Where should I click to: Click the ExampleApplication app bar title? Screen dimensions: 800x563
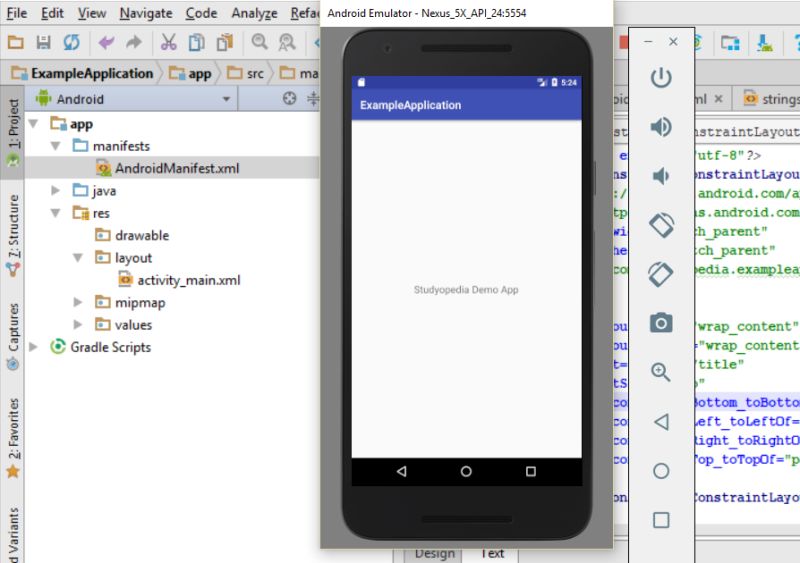(410, 105)
